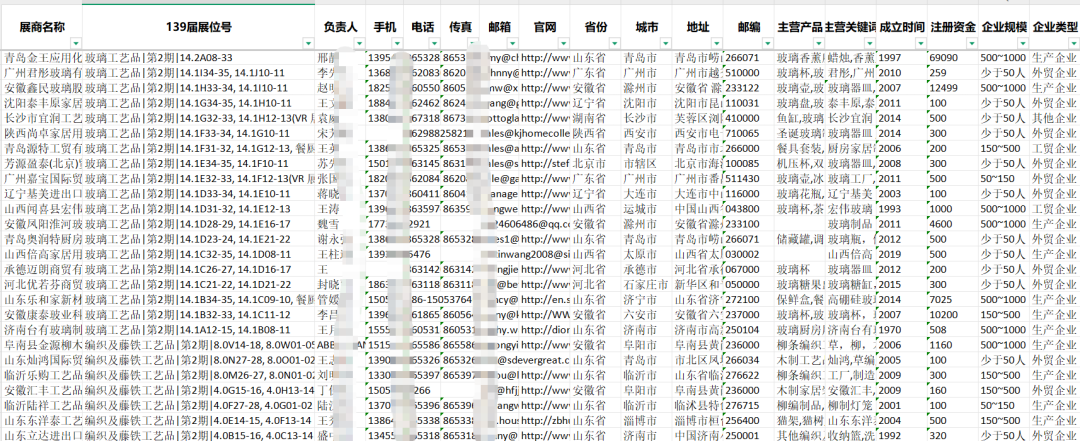Open the filter dropdown for 官网 column
The width and height of the screenshot is (1080, 441).
pos(564,43)
